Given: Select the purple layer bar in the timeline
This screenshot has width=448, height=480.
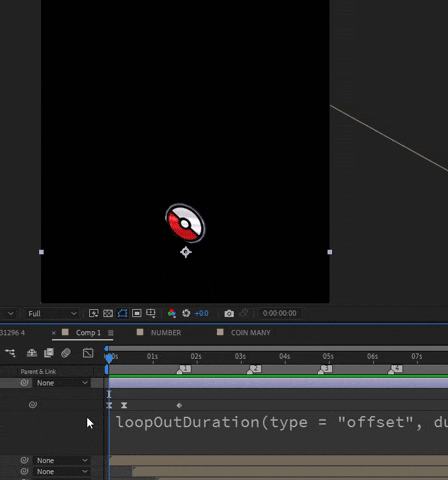Looking at the screenshot, I should [x=278, y=383].
